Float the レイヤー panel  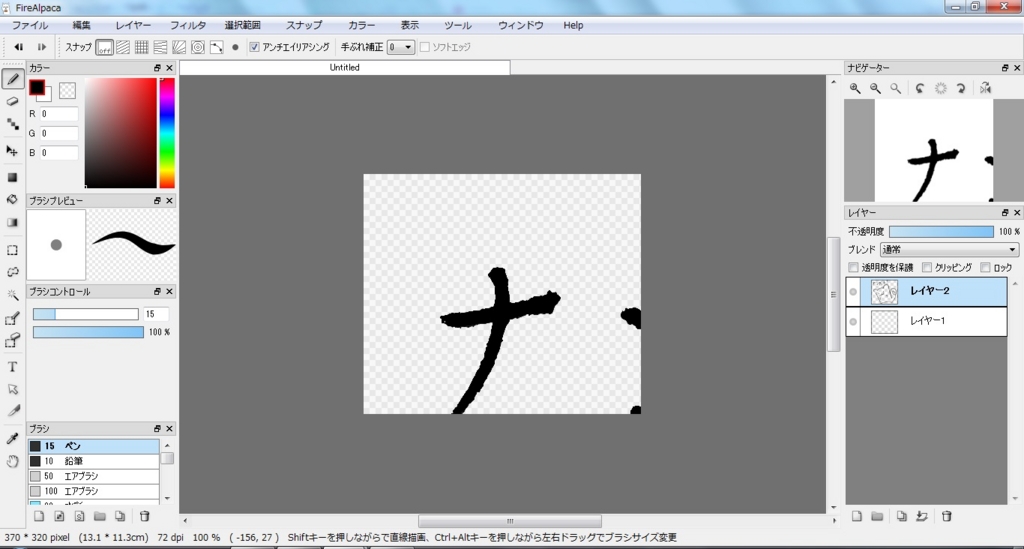point(1005,213)
